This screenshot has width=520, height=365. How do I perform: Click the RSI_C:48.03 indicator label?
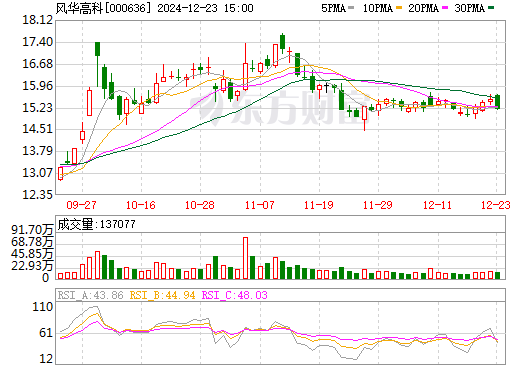[235, 295]
